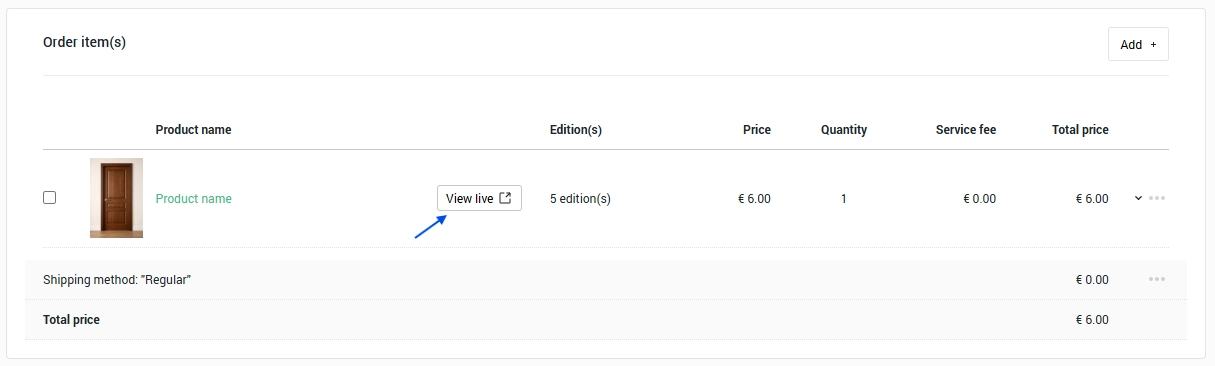Open the shipping method three-dots menu
This screenshot has width=1215, height=366.
(x=1157, y=279)
